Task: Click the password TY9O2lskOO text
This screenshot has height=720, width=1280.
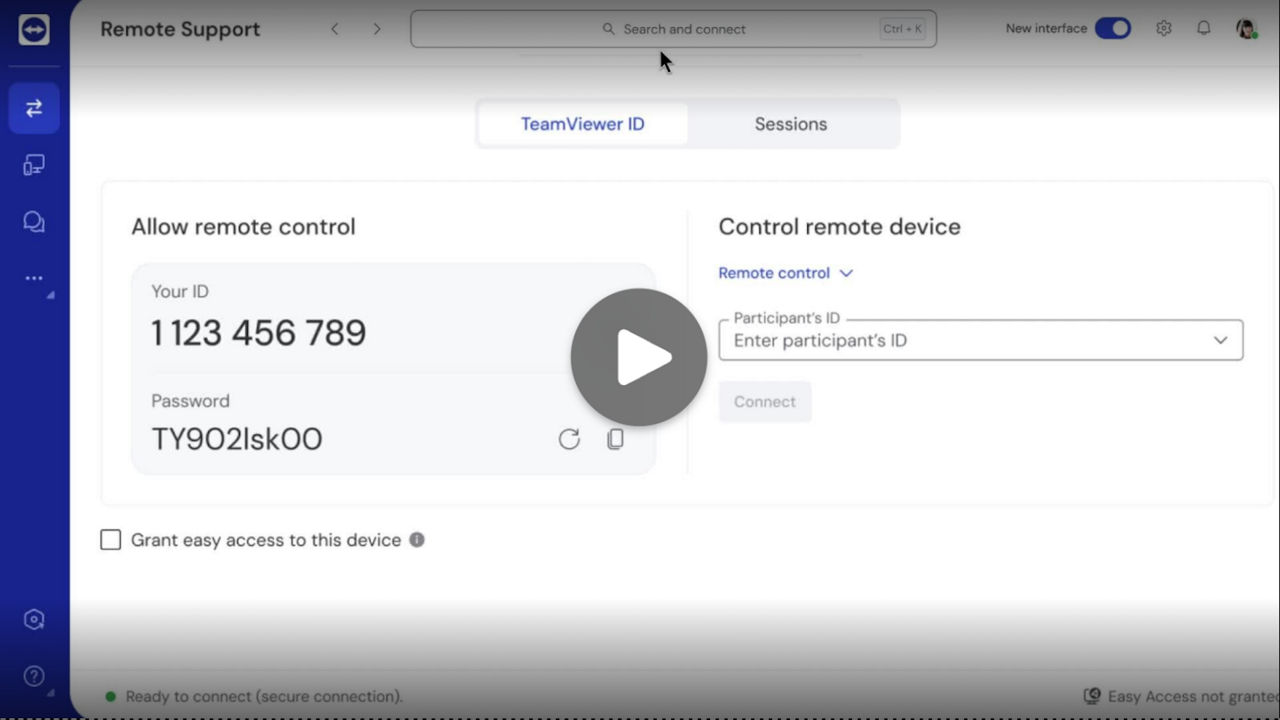Action: pyautogui.click(x=237, y=440)
